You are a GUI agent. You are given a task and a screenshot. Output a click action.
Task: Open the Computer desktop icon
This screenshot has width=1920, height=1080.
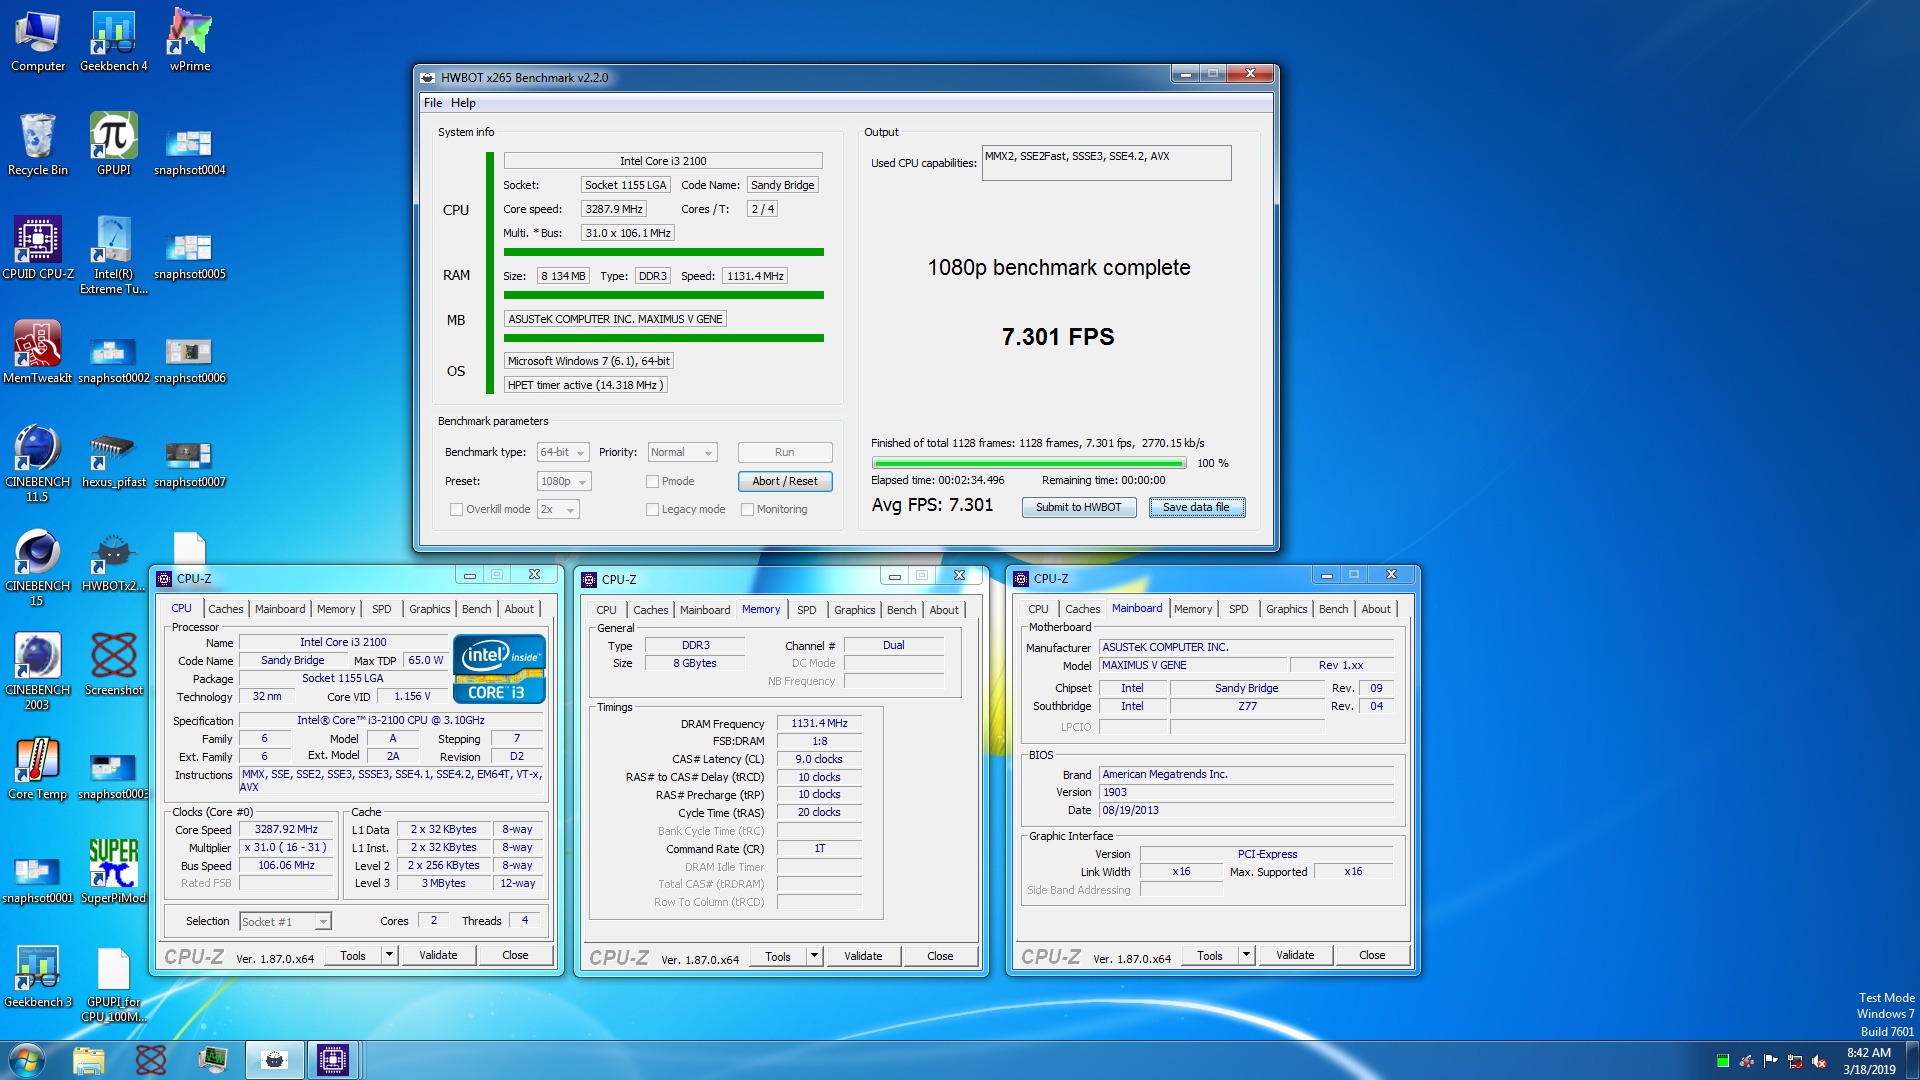[38, 41]
